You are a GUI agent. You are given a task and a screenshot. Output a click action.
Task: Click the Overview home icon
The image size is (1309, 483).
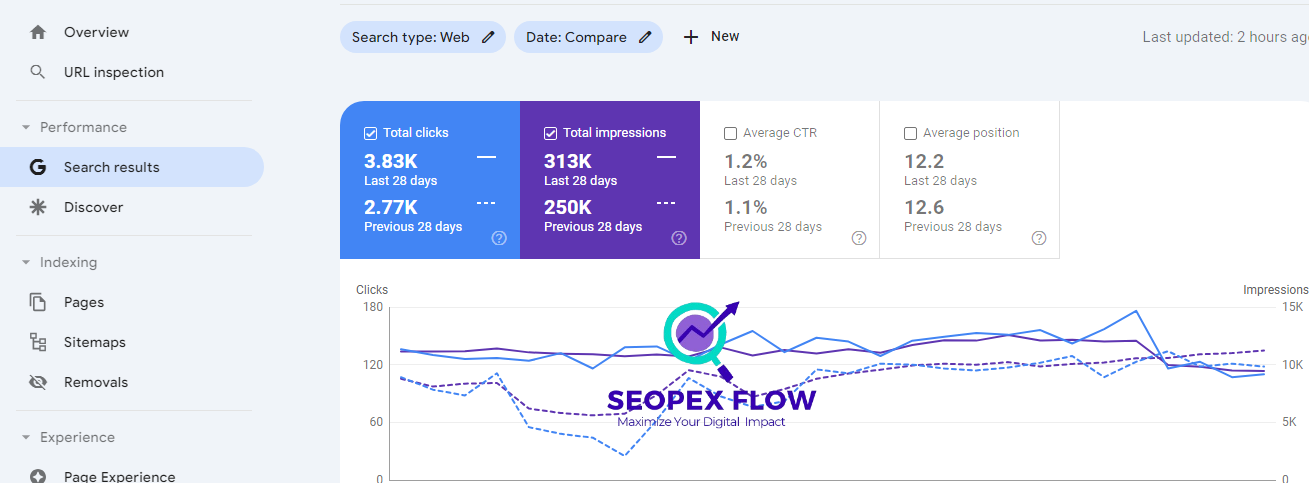click(38, 32)
